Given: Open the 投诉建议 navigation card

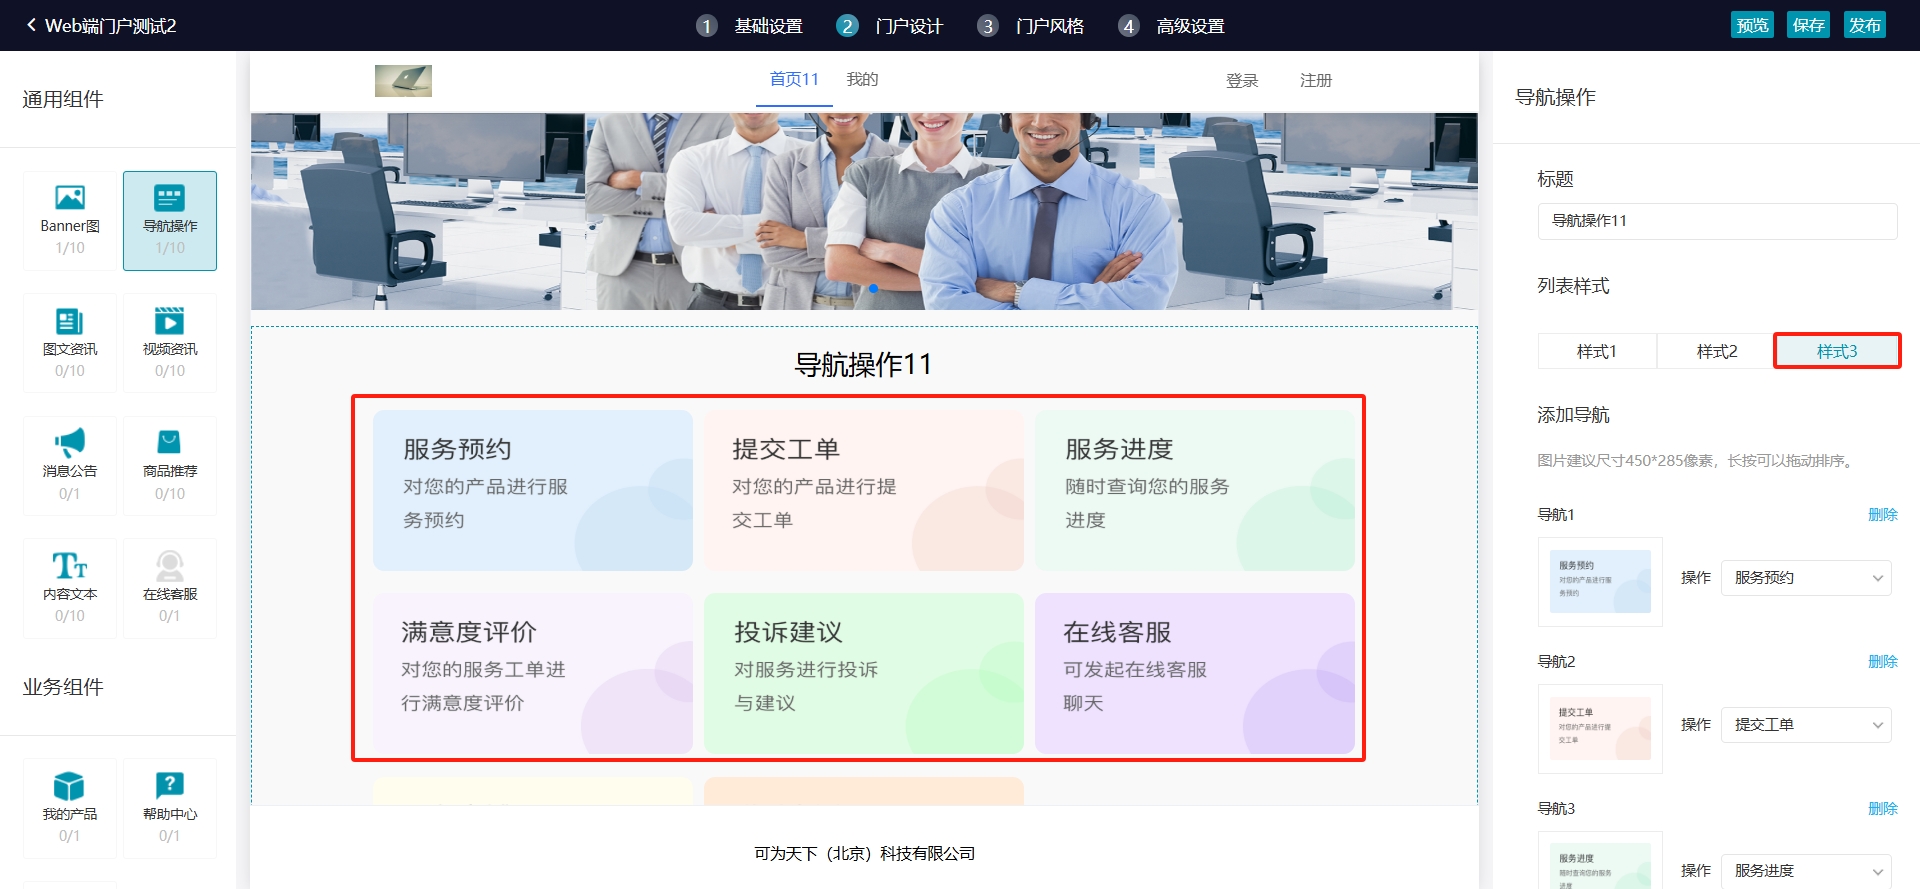Looking at the screenshot, I should (x=864, y=673).
